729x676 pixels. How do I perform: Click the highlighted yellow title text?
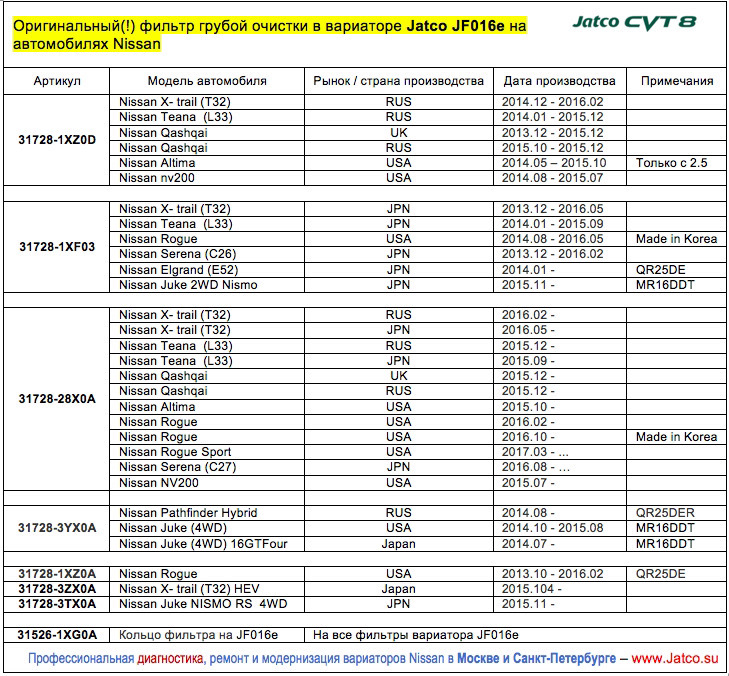(270, 34)
